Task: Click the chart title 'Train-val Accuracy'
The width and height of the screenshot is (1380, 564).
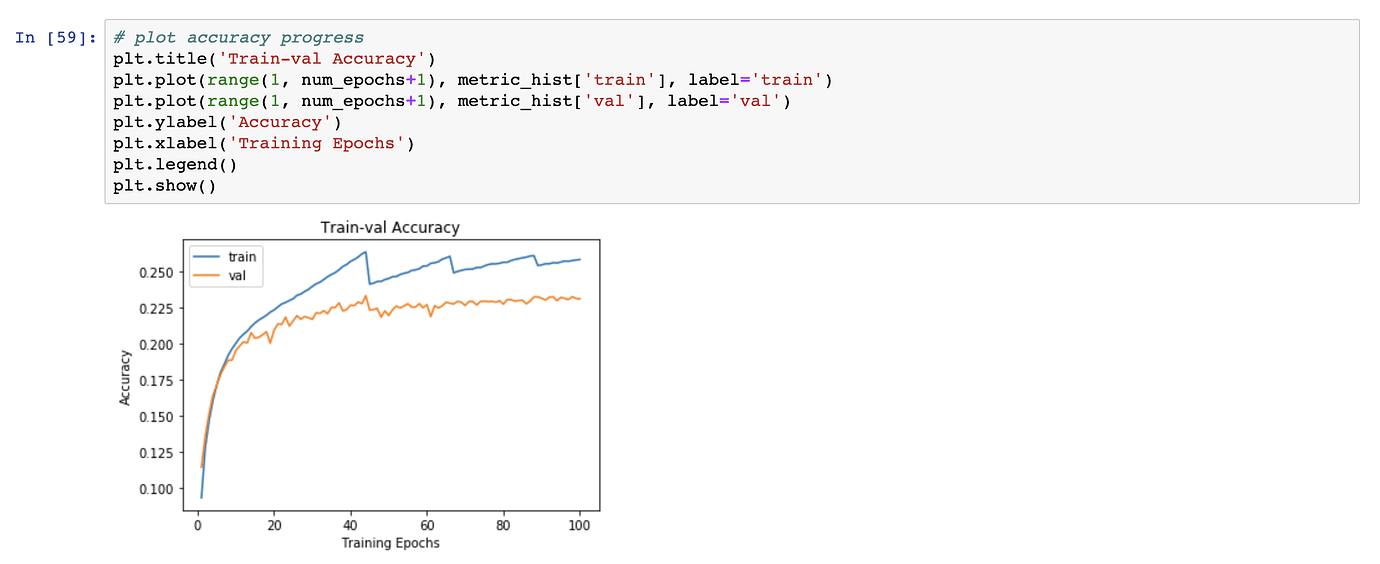Action: (390, 228)
